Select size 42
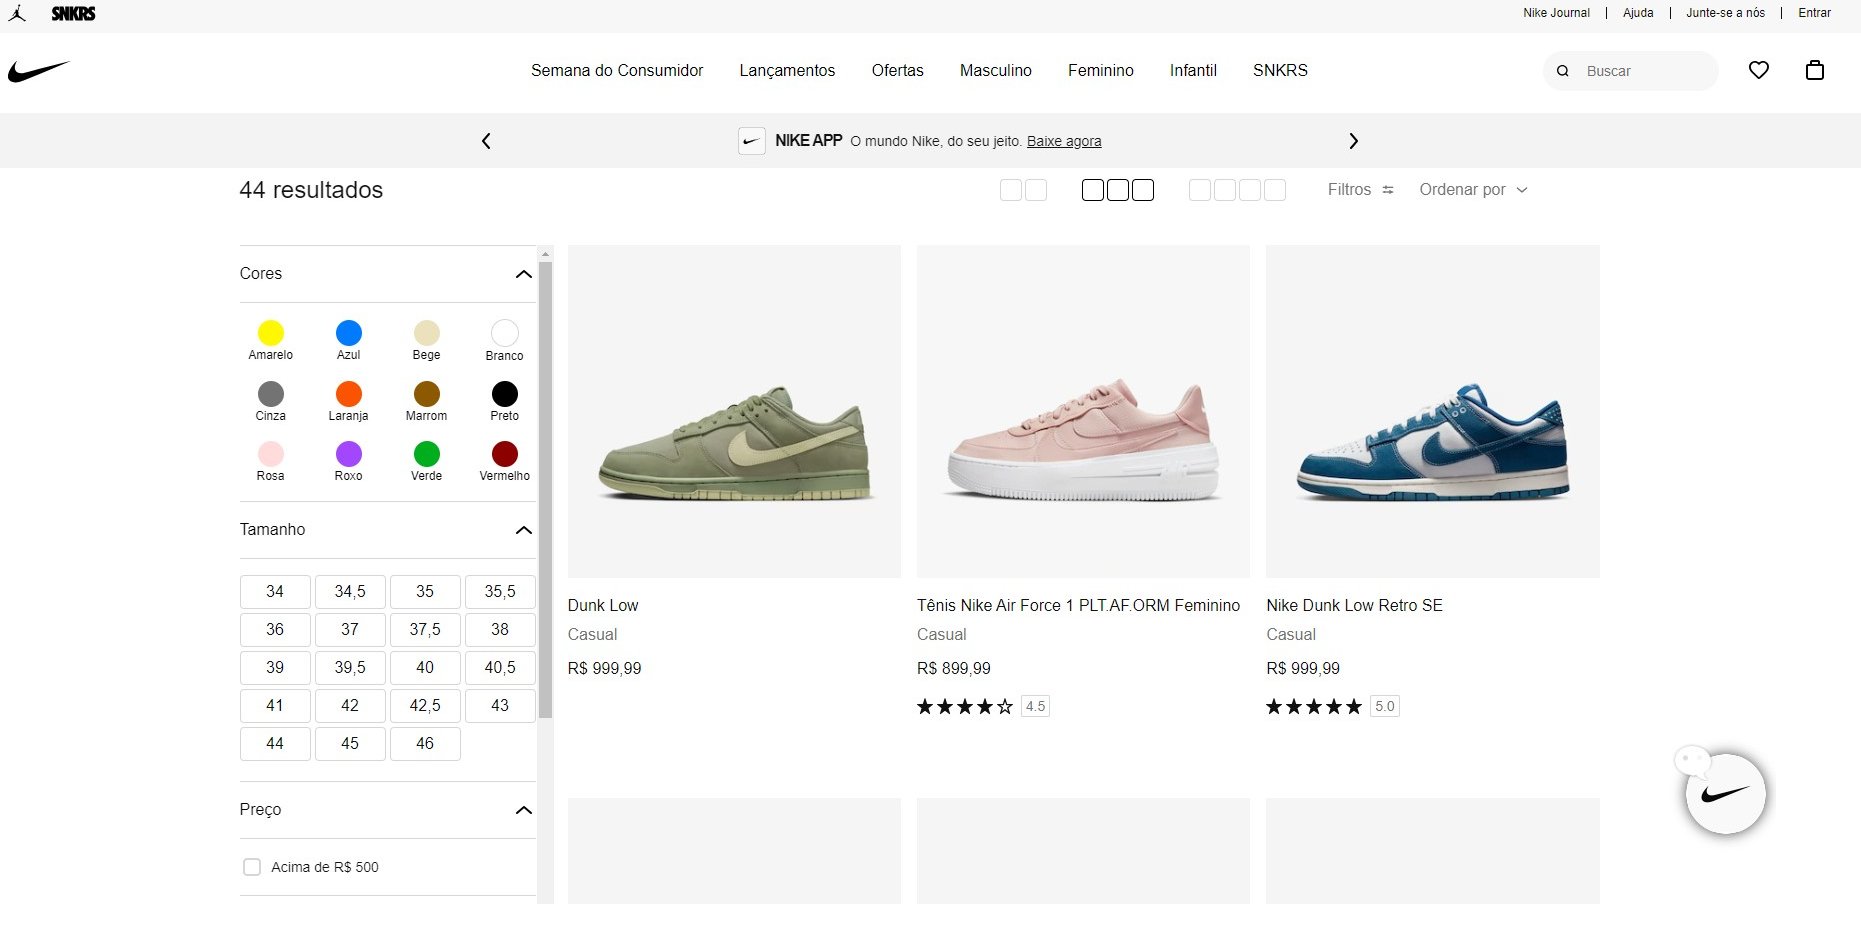This screenshot has height=949, width=1861. 350,706
